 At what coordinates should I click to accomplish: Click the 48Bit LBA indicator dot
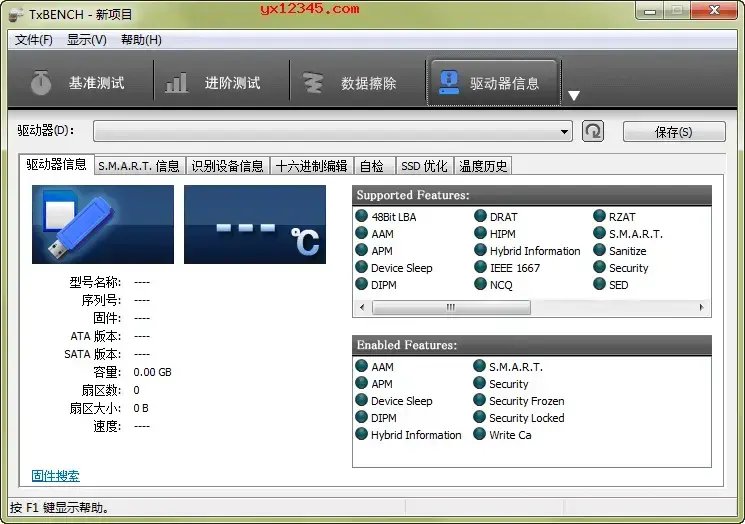(362, 216)
